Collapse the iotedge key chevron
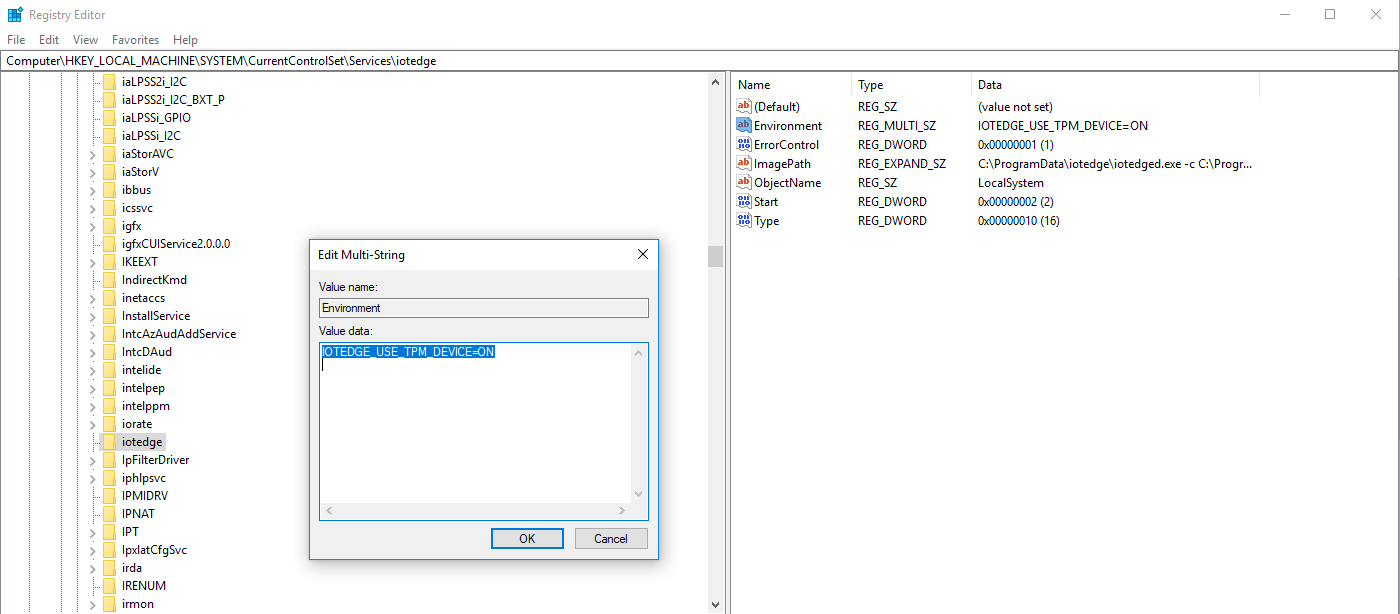 click(91, 441)
